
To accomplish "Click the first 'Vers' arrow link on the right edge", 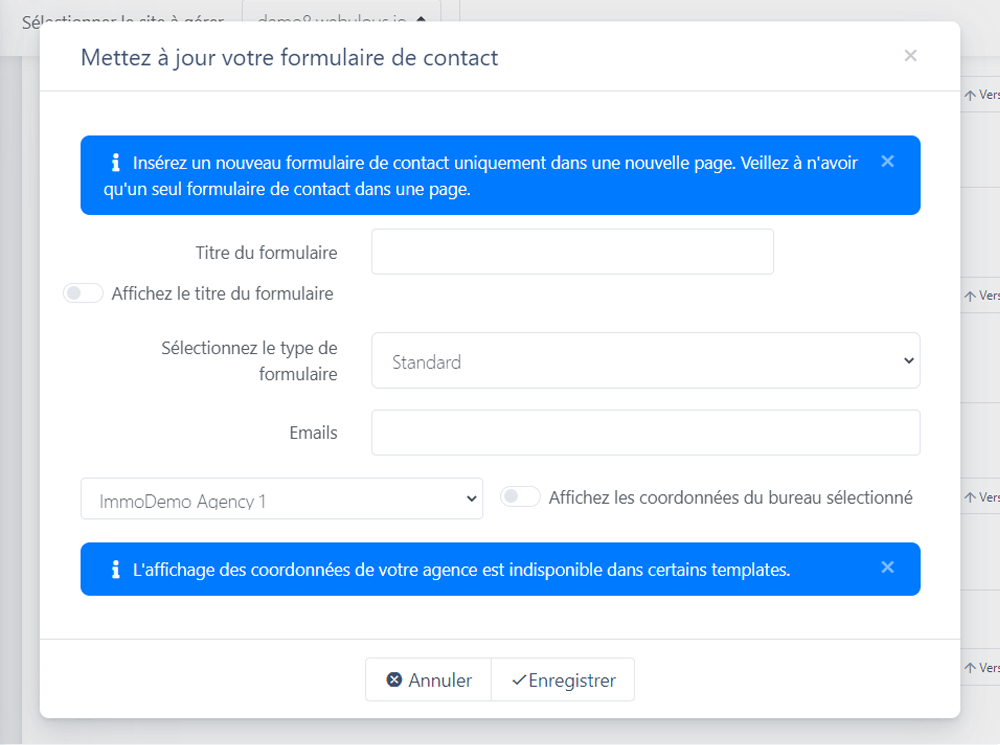I will [981, 95].
